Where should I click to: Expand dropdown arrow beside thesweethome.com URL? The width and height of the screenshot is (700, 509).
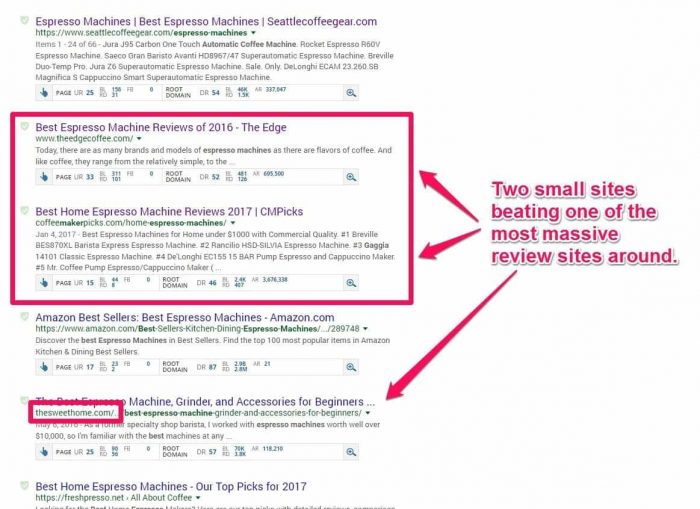coord(368,413)
